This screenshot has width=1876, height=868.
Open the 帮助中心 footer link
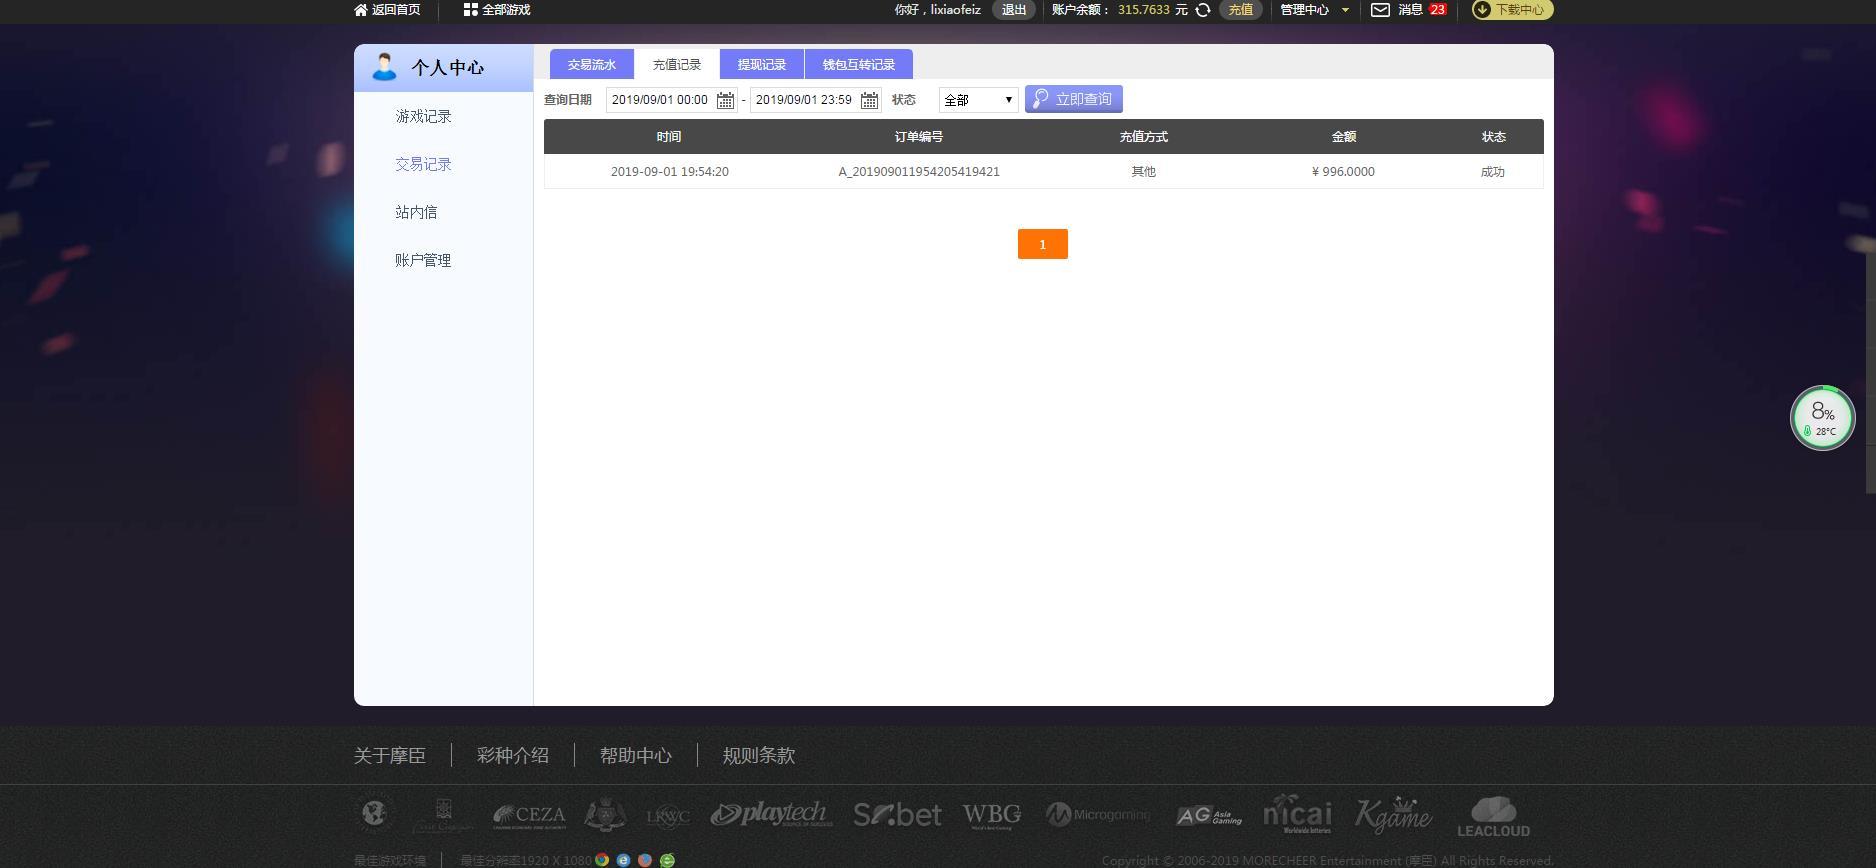(x=636, y=756)
